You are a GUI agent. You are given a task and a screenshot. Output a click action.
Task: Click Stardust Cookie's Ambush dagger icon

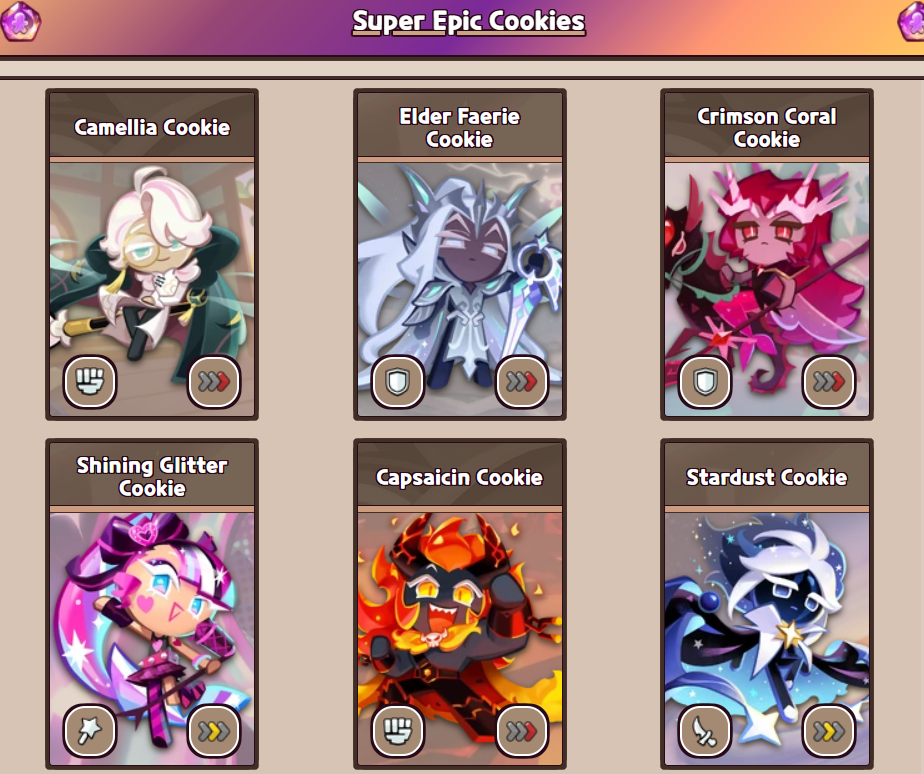(x=705, y=731)
